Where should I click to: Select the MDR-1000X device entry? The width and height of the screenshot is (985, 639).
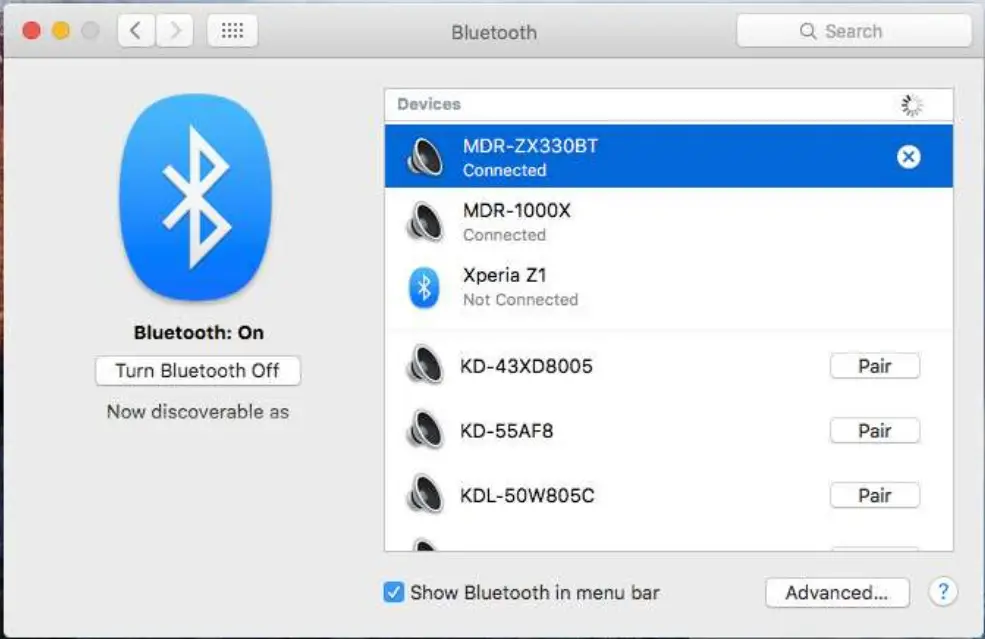[600, 220]
